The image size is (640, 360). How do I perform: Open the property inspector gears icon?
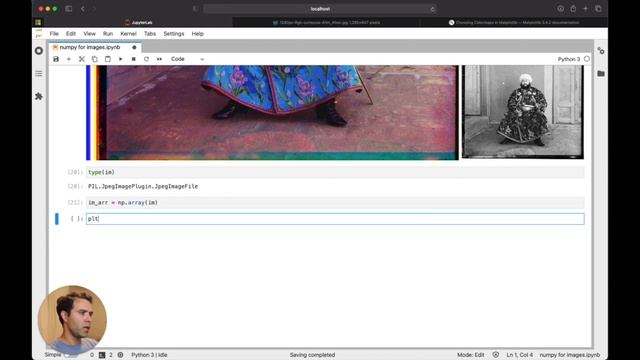(601, 51)
